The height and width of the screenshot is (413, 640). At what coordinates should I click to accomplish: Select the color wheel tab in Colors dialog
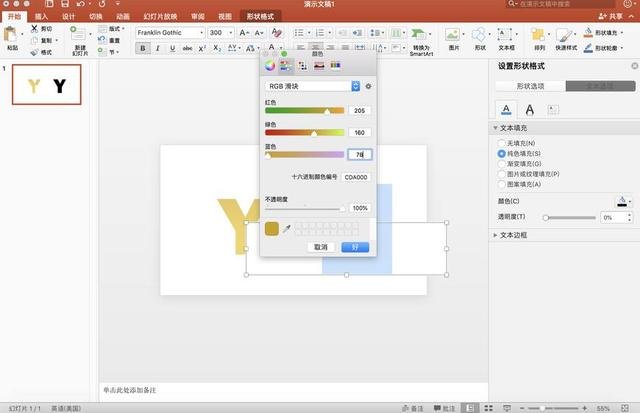pyautogui.click(x=270, y=65)
